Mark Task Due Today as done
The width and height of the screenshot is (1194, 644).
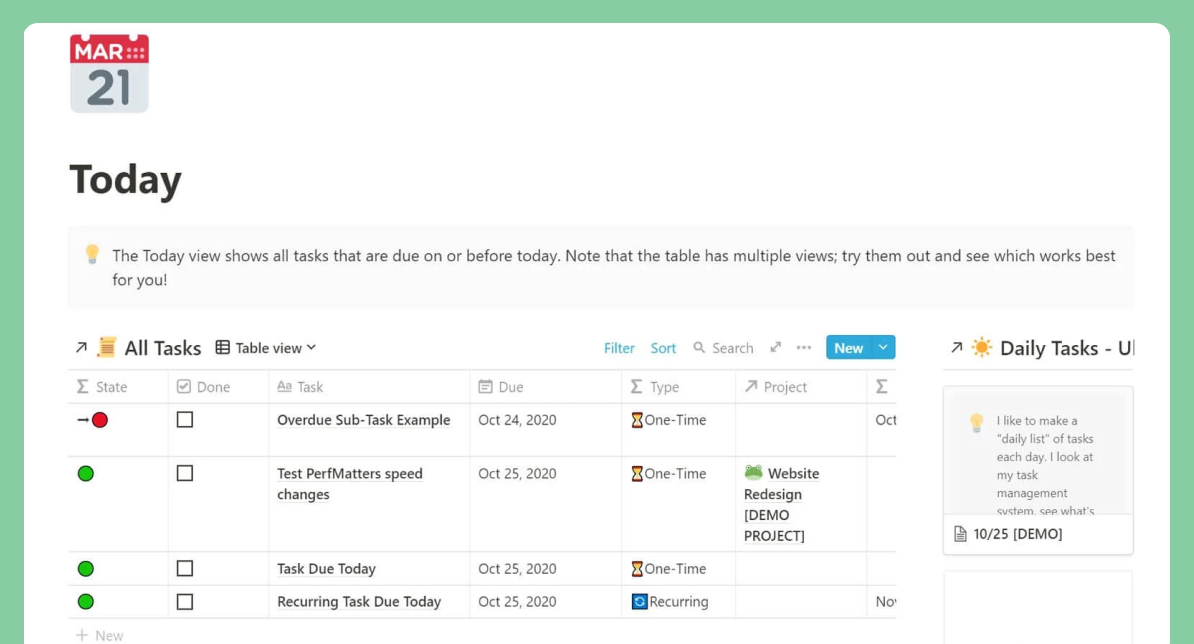[x=184, y=568]
